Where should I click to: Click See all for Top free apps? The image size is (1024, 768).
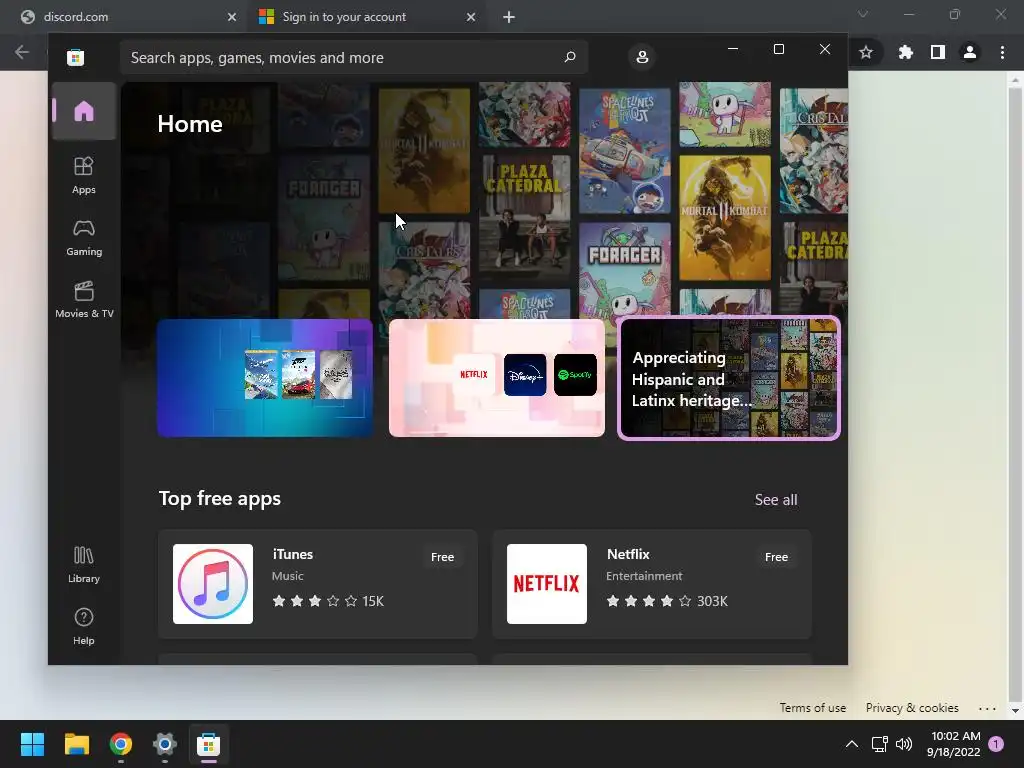pos(776,500)
